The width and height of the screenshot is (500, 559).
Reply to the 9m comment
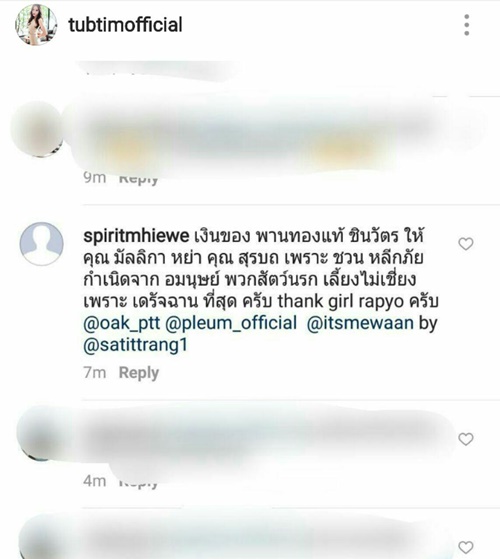pos(139,178)
